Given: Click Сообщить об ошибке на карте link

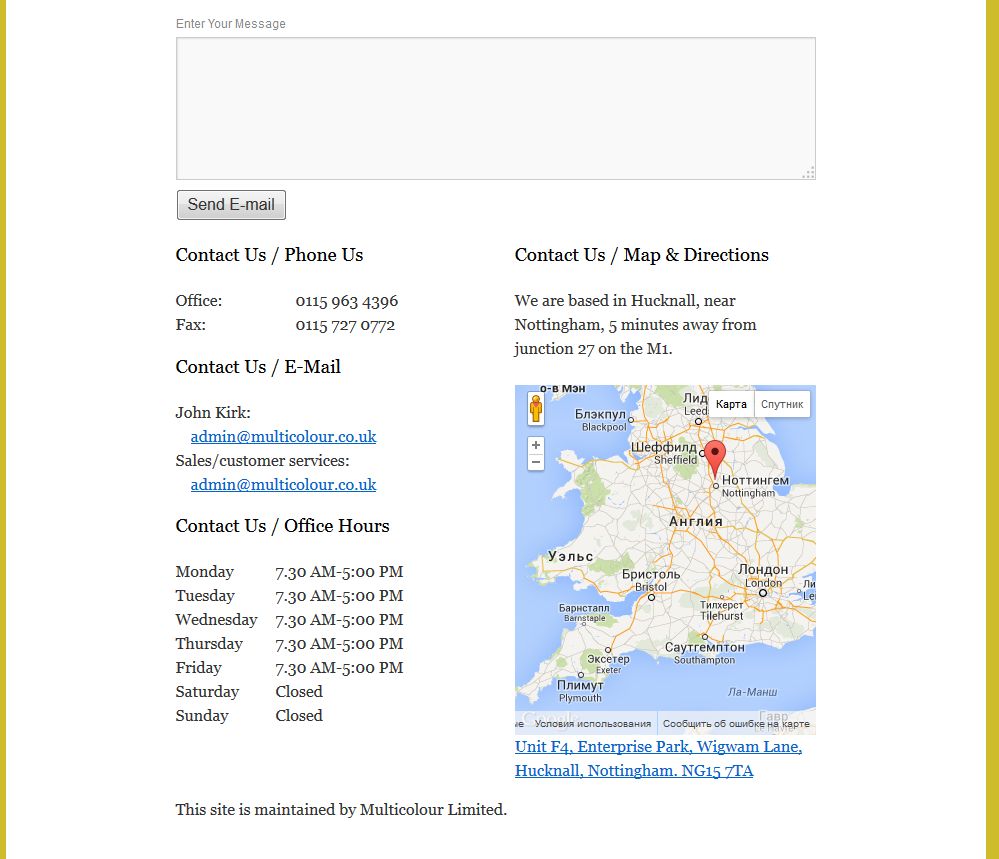Looking at the screenshot, I should click(x=736, y=724).
